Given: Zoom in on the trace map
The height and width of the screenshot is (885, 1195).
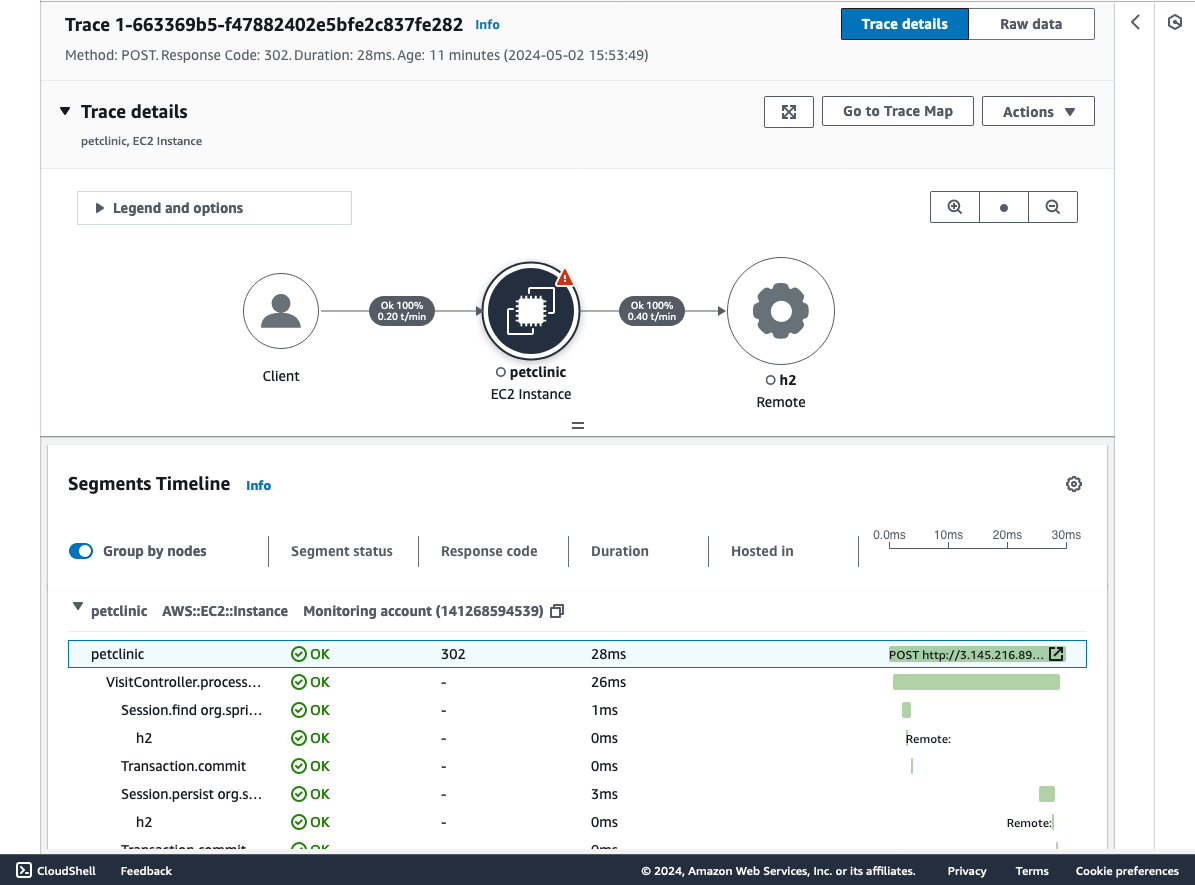Looking at the screenshot, I should tap(954, 207).
